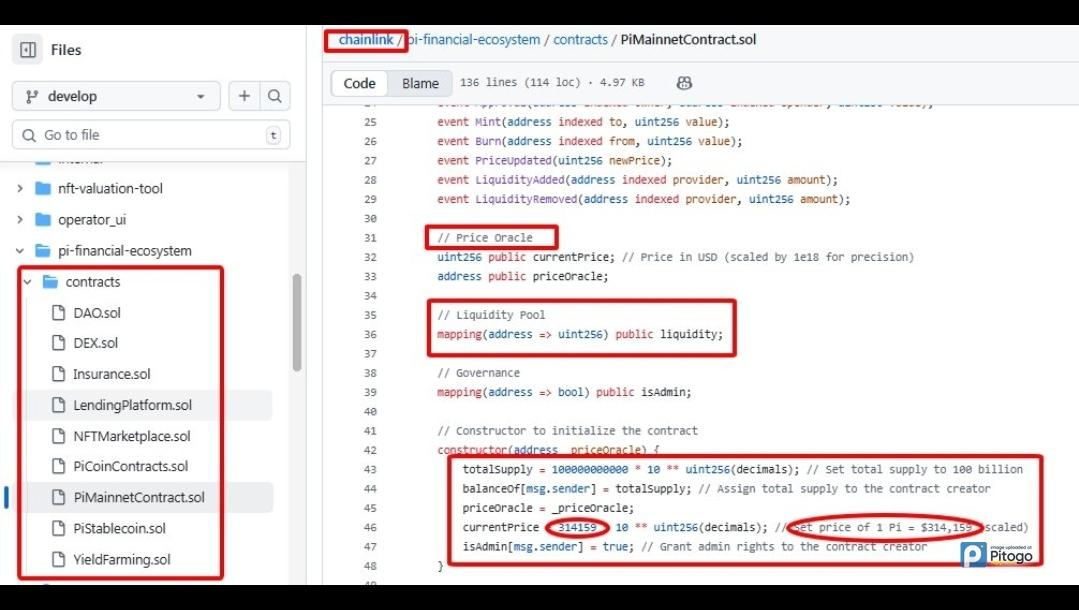The image size is (1079, 610).
Task: Click the Pitogo logo watermark
Action: 997,554
